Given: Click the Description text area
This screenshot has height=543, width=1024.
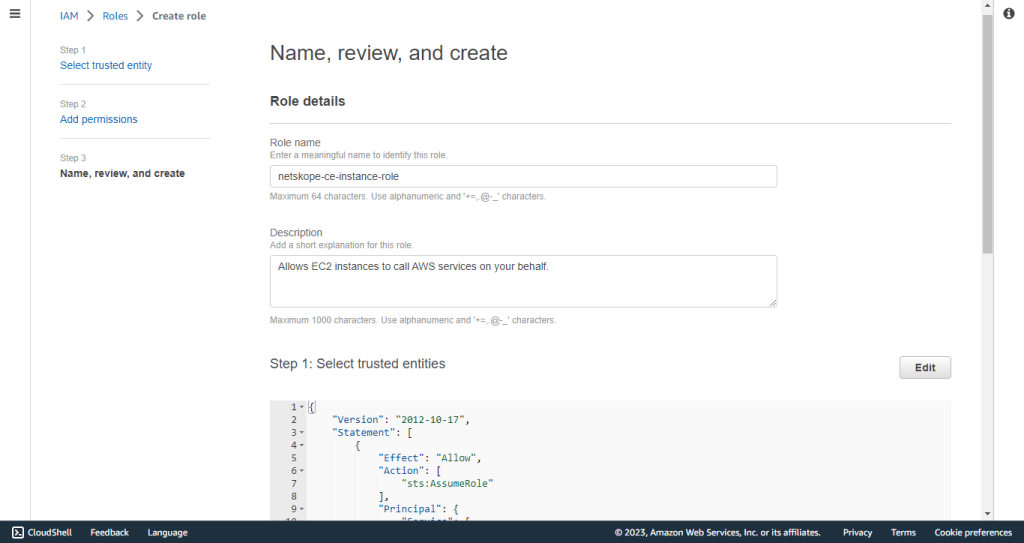Looking at the screenshot, I should click(523, 281).
